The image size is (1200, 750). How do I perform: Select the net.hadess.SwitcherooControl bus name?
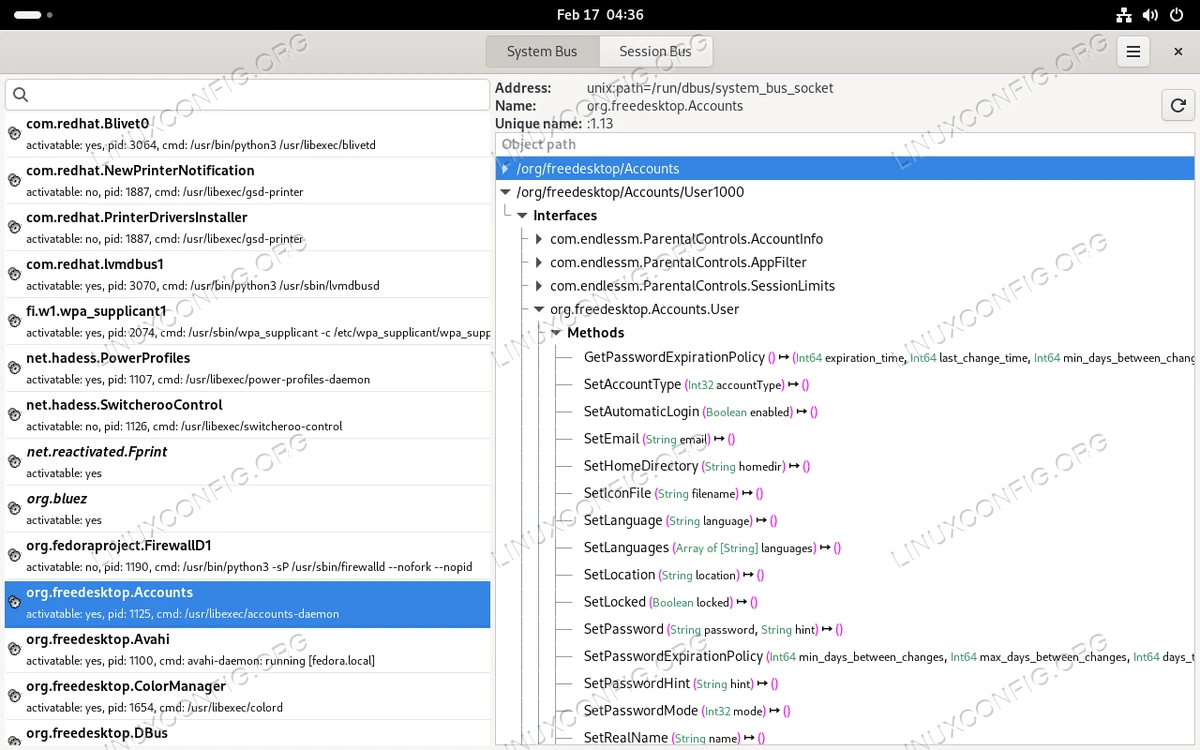247,415
